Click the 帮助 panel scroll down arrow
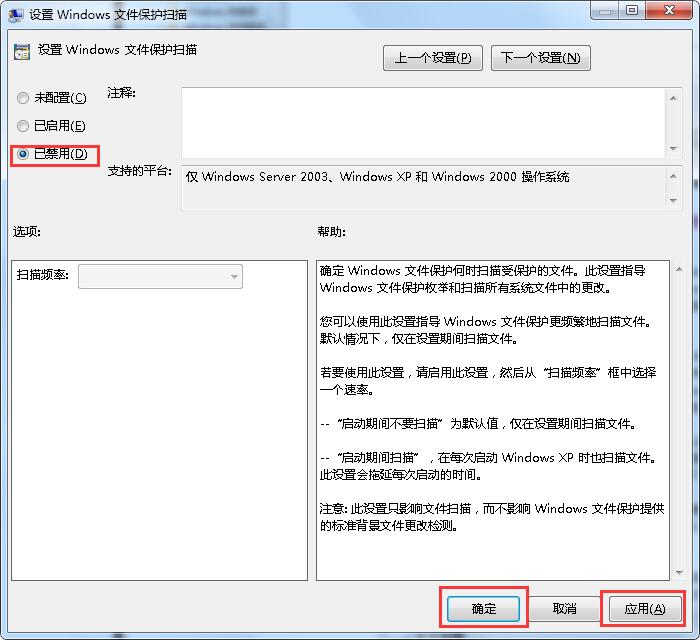Screen dimensions: 700x640 [679, 573]
